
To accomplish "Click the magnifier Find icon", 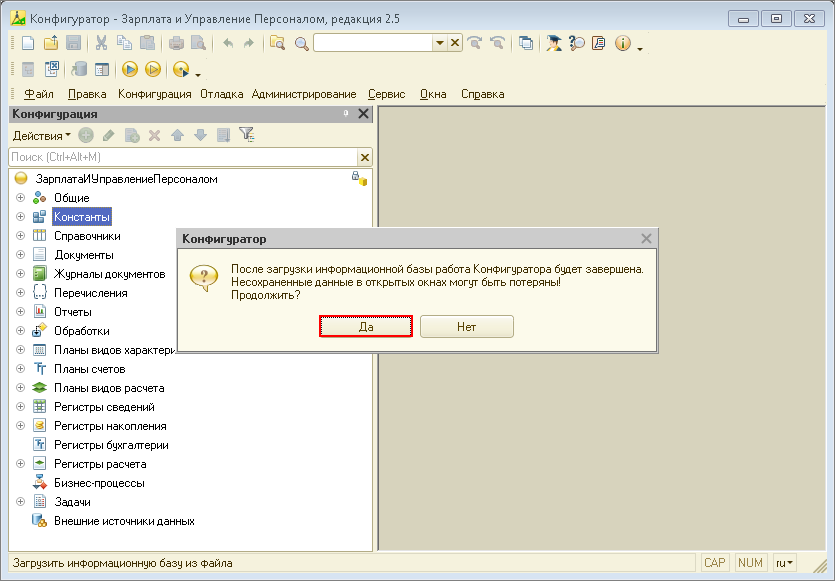I will click(x=301, y=44).
